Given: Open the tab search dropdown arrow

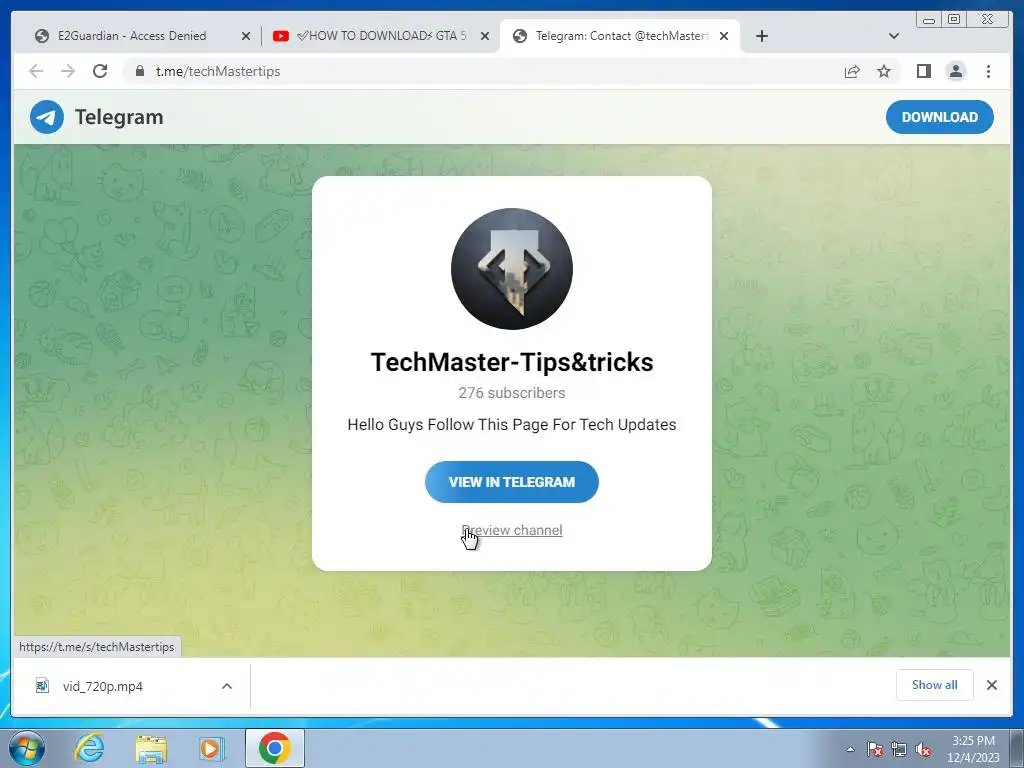Looking at the screenshot, I should tap(894, 36).
